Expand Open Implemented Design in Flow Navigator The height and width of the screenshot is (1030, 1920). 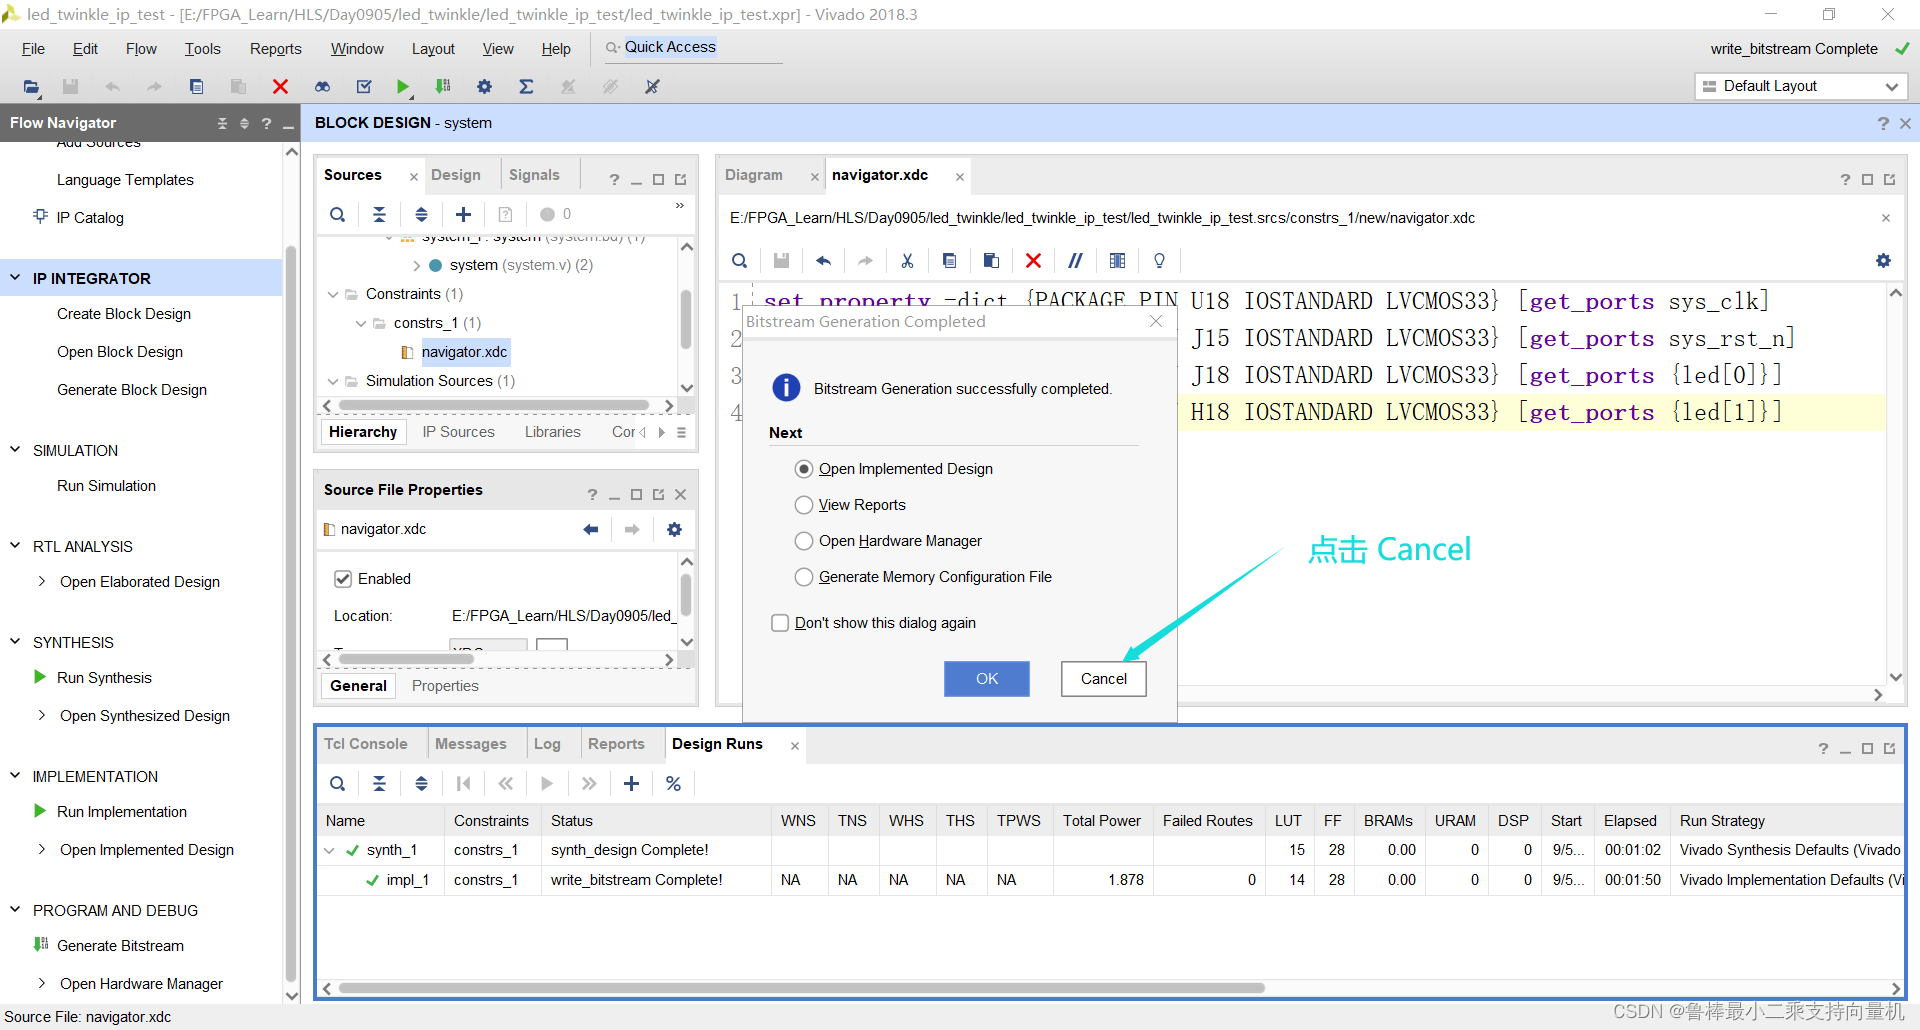pyautogui.click(x=41, y=849)
